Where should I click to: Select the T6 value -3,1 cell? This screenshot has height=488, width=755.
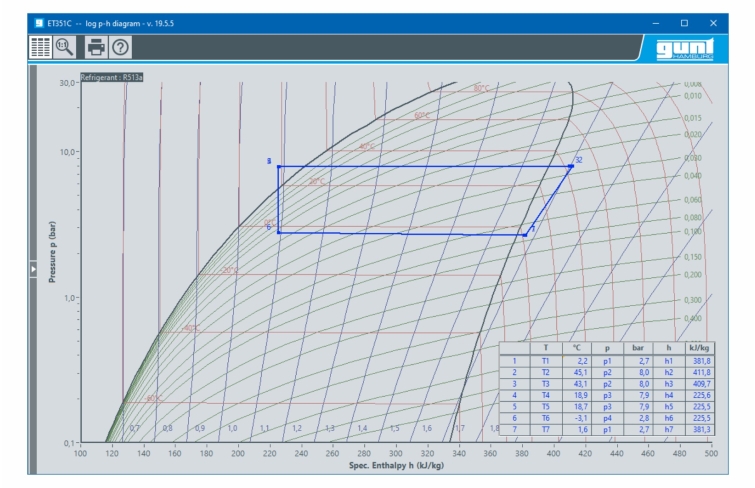pos(576,418)
